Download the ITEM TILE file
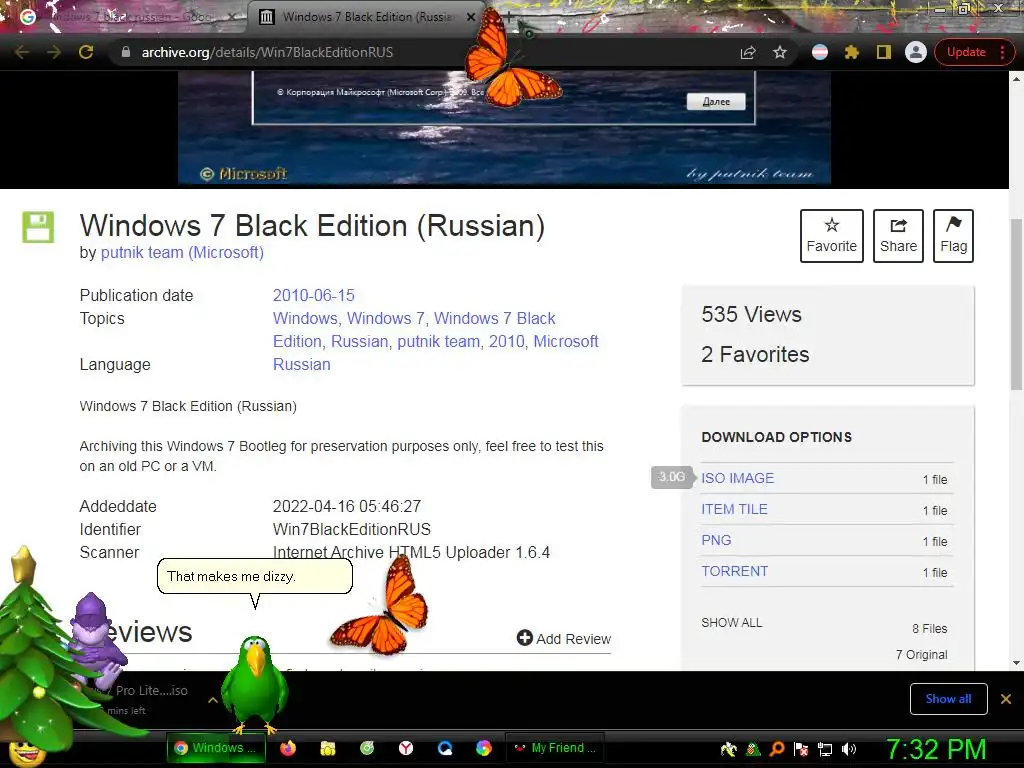The height and width of the screenshot is (768, 1024). [734, 509]
